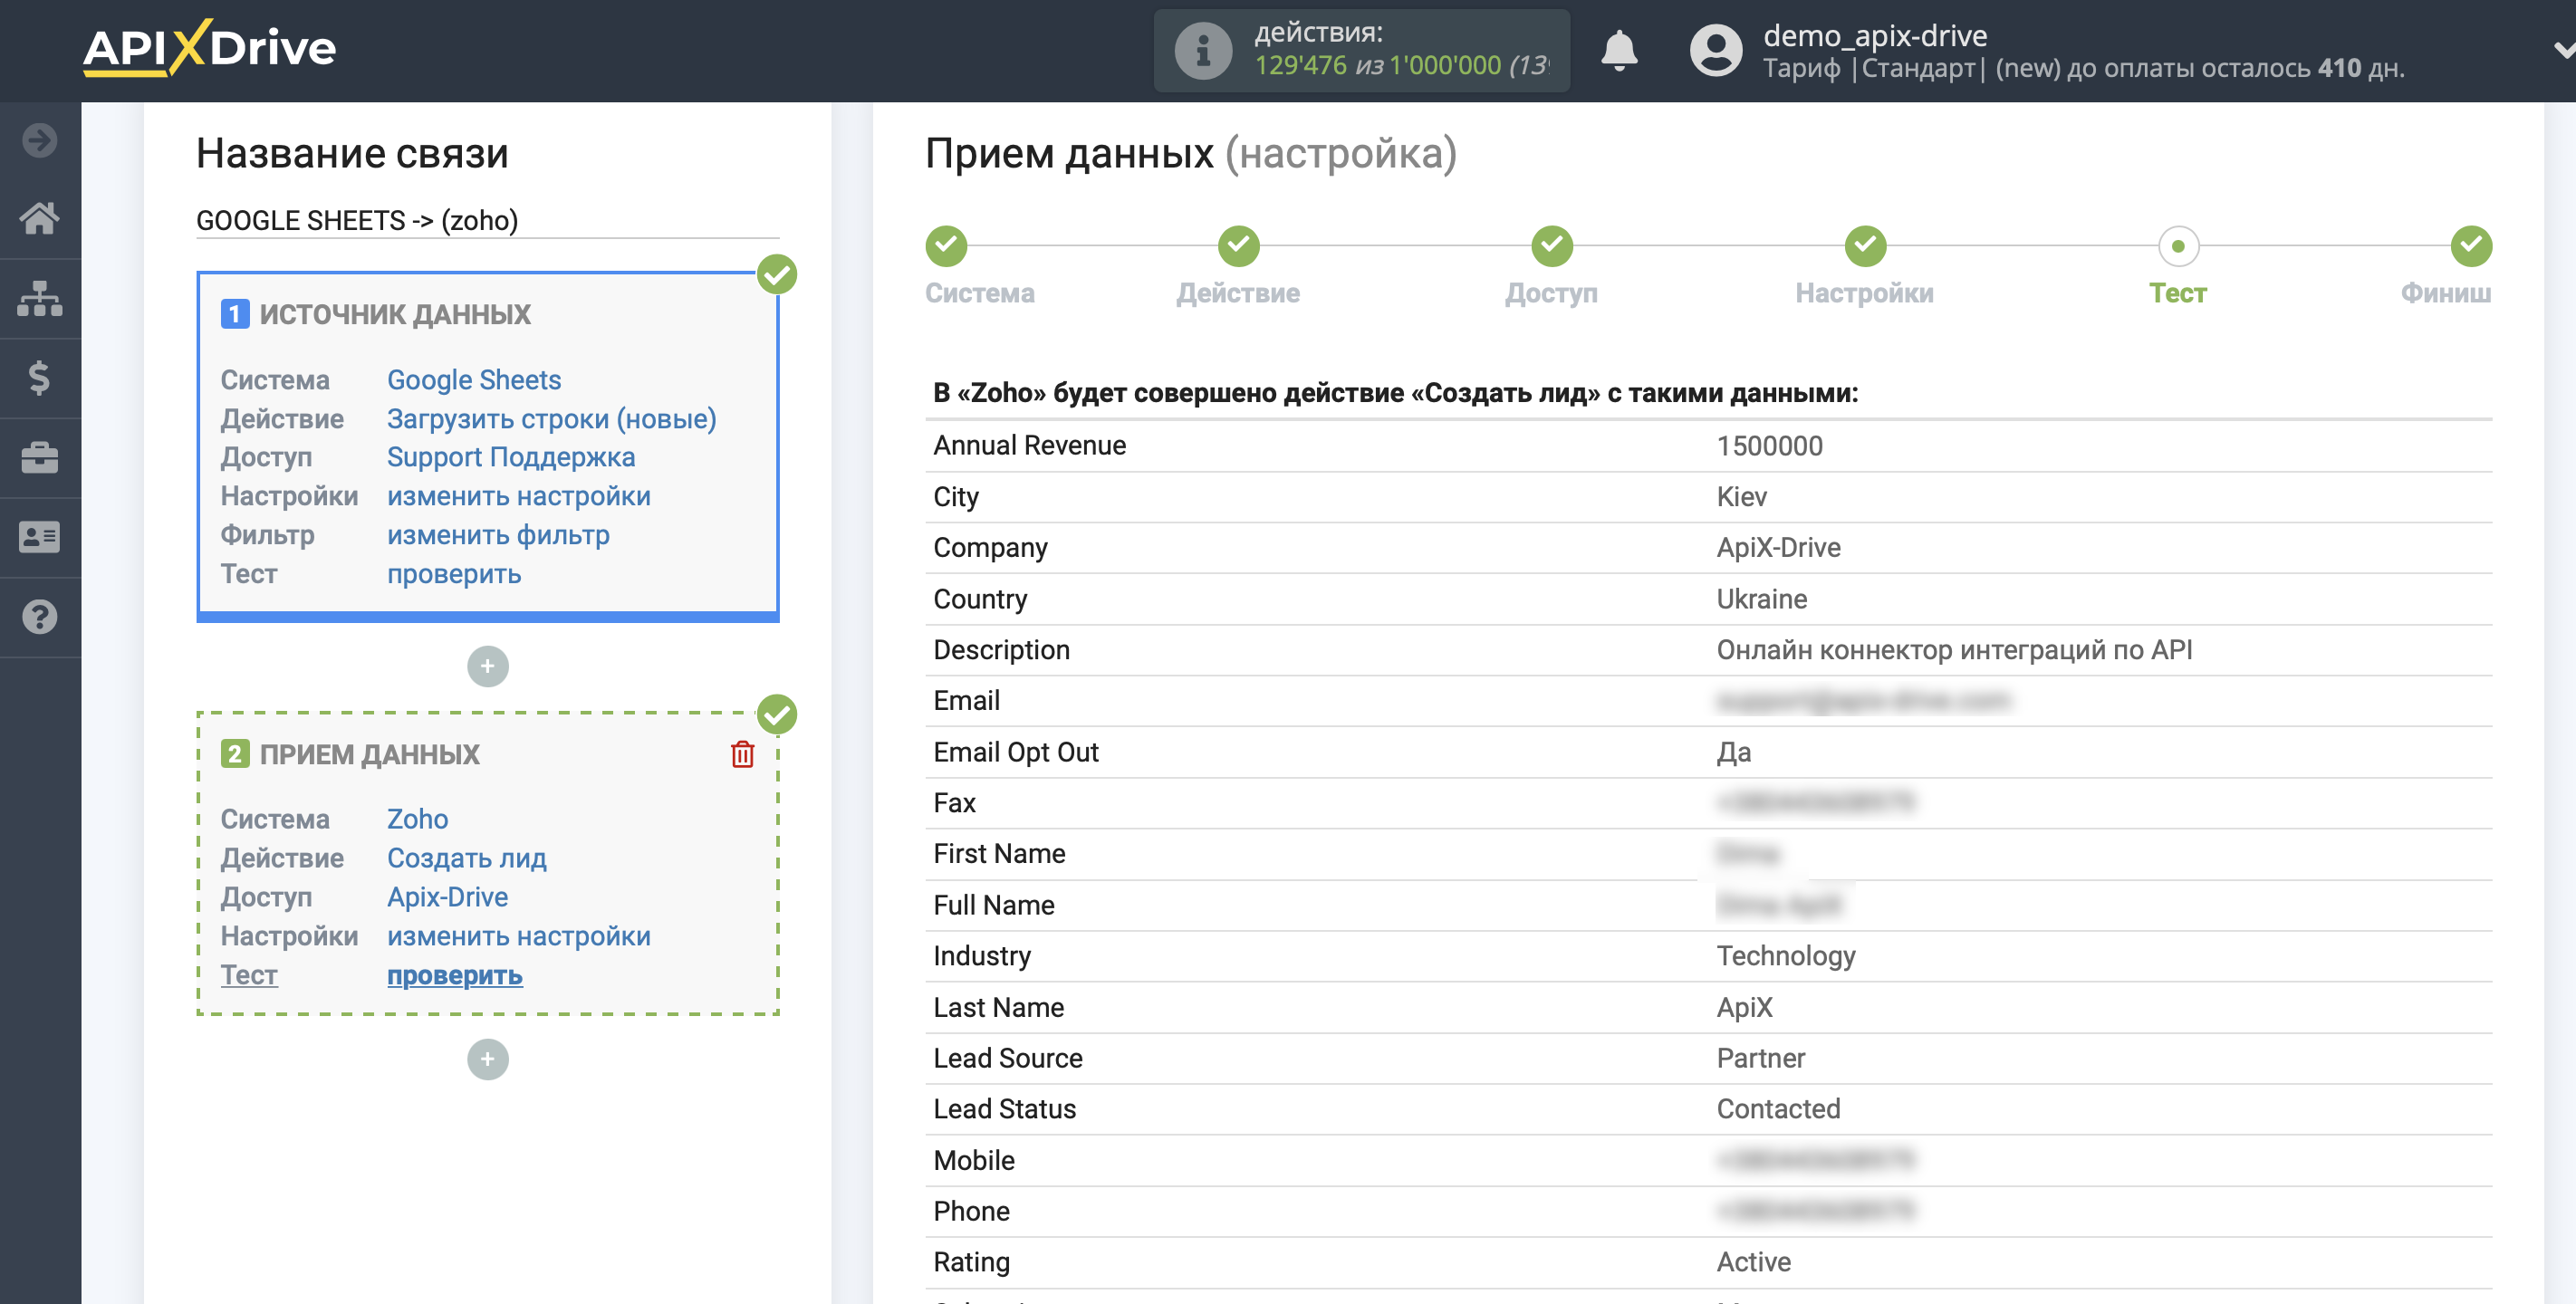Click the ИСТОЧНИК ДАННЫХ header
This screenshot has width=2576, height=1304.
[x=395, y=314]
